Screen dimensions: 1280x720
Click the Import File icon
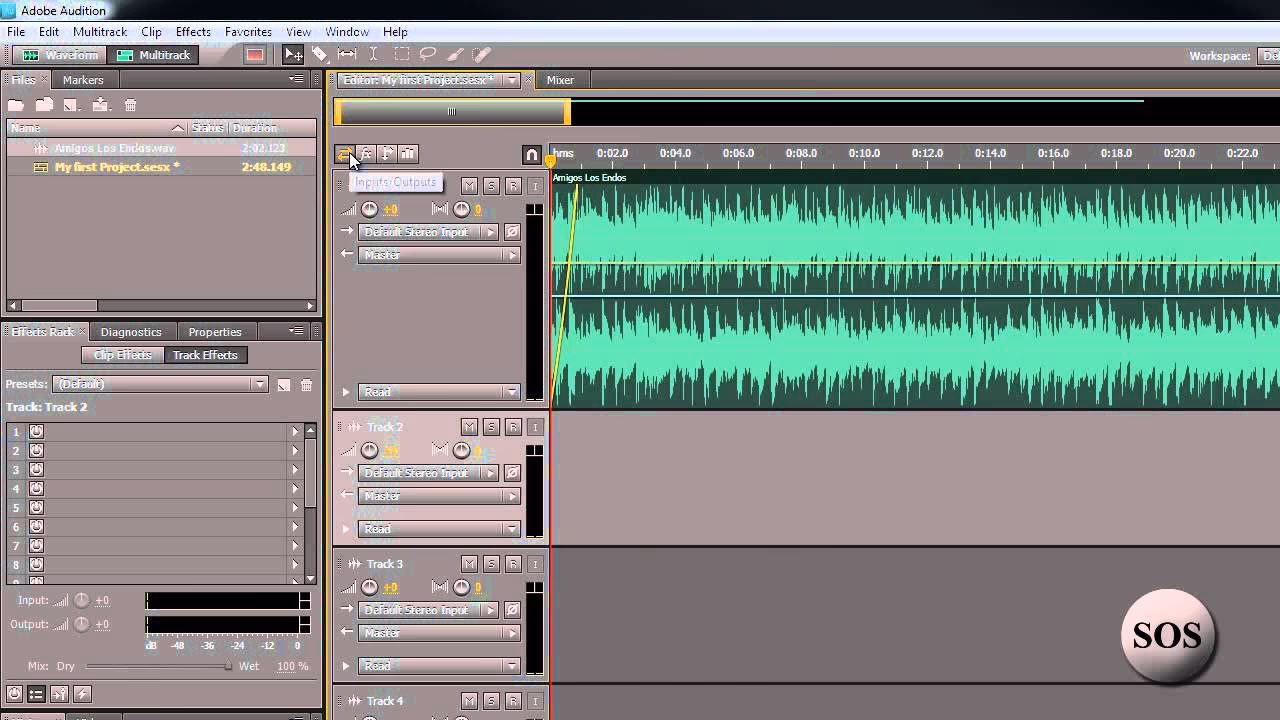(44, 105)
